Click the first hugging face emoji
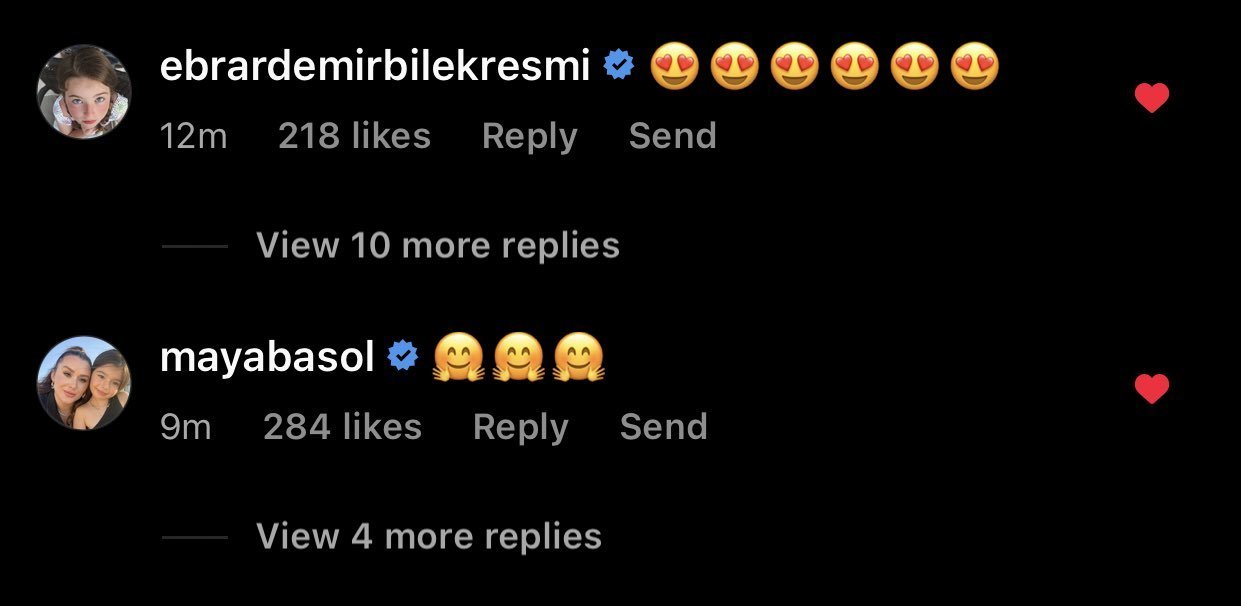1241x606 pixels. tap(457, 360)
